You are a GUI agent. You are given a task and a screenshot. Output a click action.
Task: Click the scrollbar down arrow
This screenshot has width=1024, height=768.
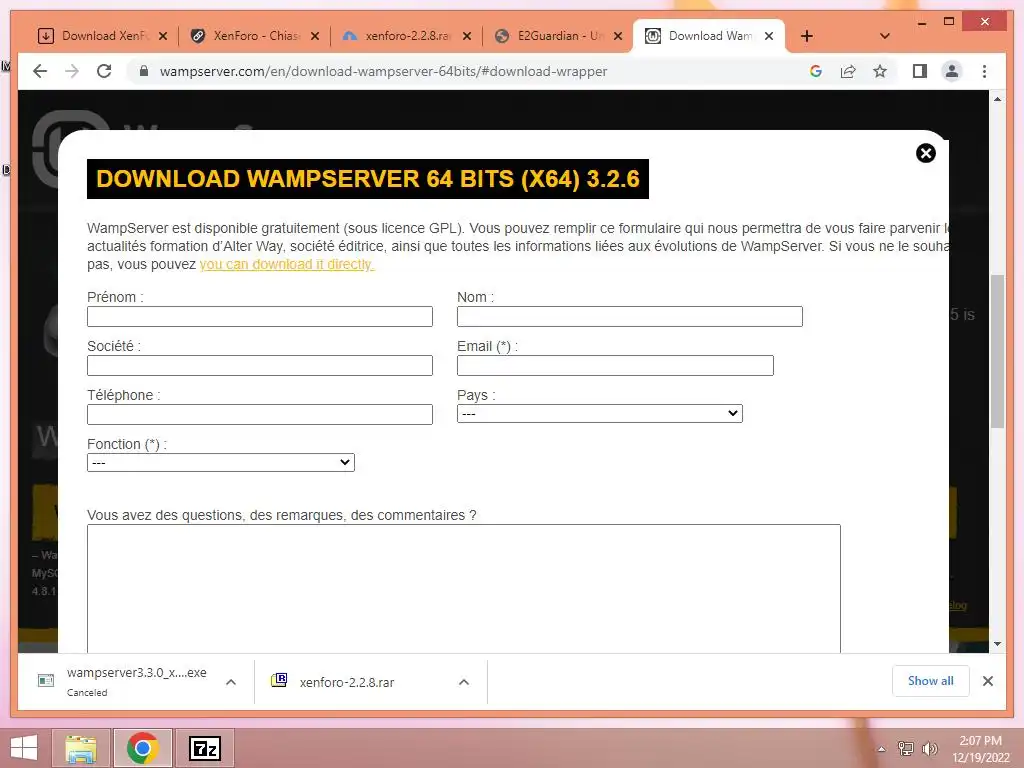point(997,644)
